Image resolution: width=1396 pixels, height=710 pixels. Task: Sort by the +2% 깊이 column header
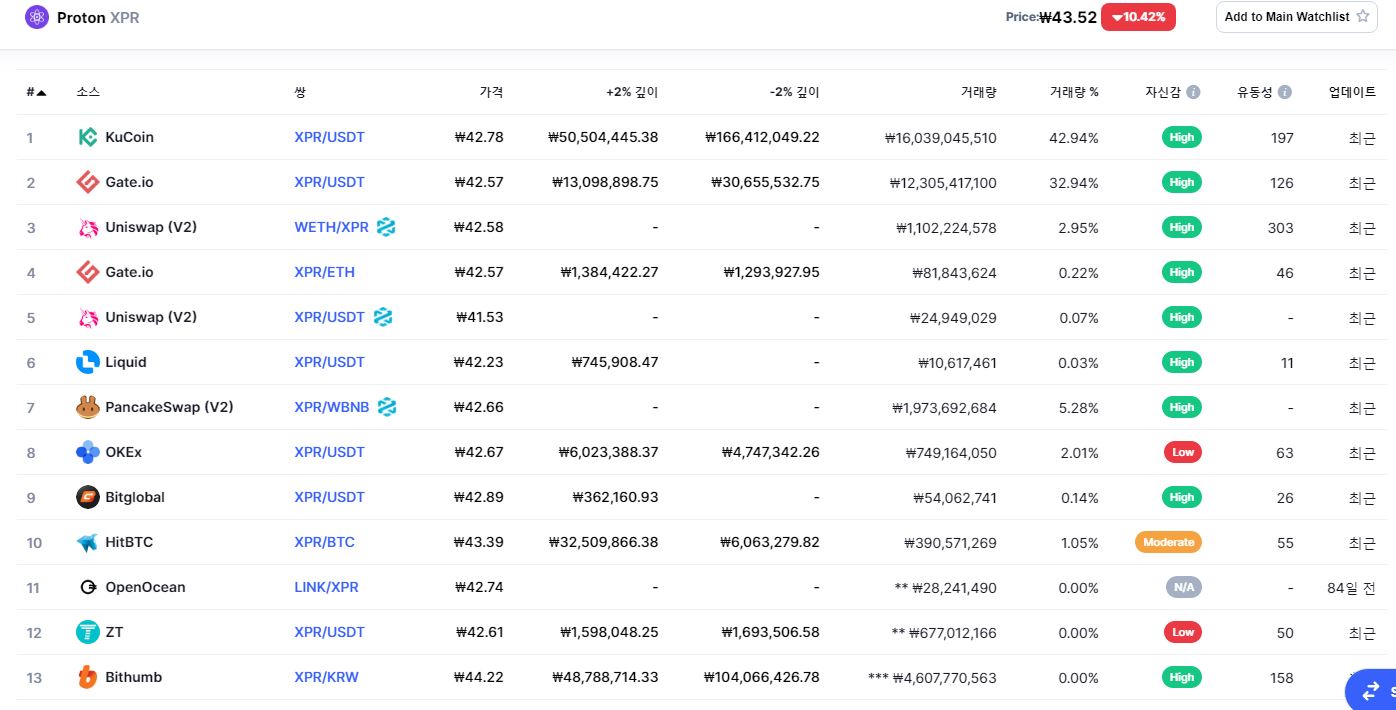[632, 92]
